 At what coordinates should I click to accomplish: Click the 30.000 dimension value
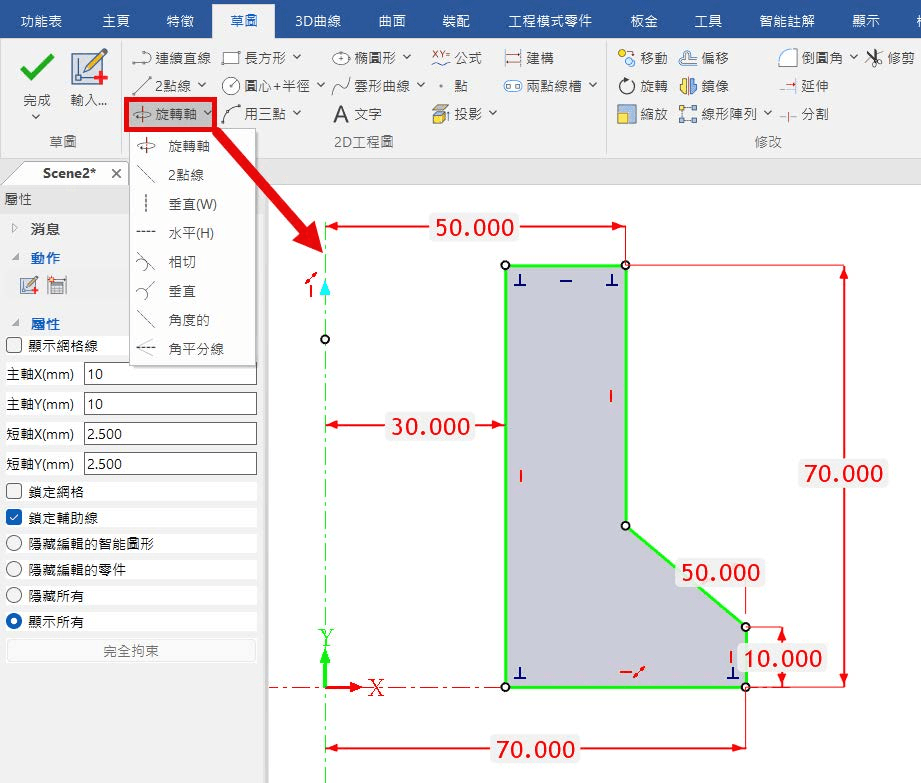click(x=431, y=426)
